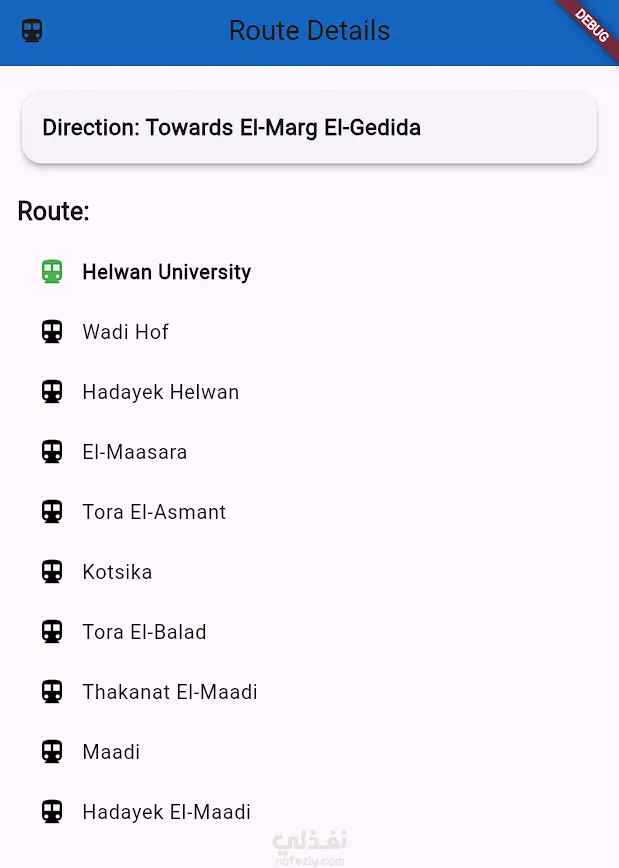Click the train icon next to El-Maasara
Viewport: 619px width, 868px height.
coord(51,451)
